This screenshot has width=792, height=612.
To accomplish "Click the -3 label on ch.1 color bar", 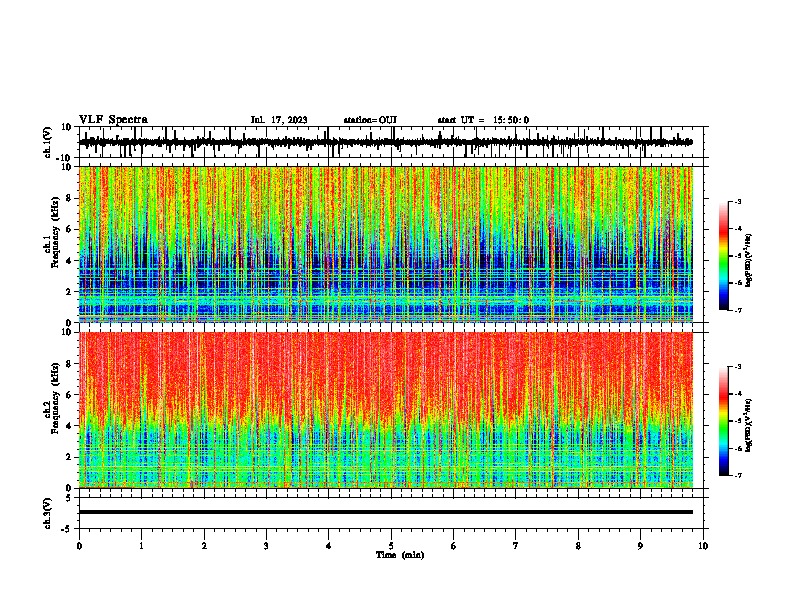I will pyautogui.click(x=738, y=201).
